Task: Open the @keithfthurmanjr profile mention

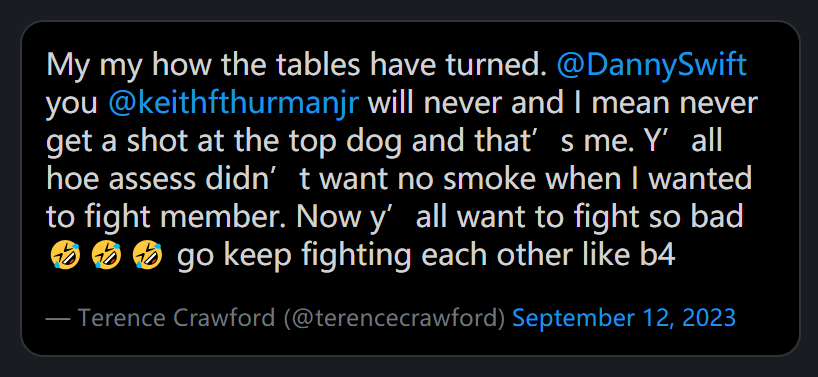Action: click(233, 103)
